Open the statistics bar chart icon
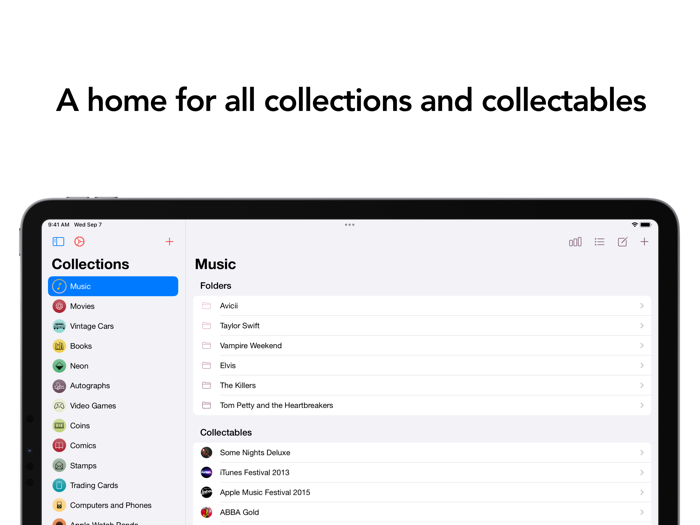The width and height of the screenshot is (700, 525). coord(575,242)
